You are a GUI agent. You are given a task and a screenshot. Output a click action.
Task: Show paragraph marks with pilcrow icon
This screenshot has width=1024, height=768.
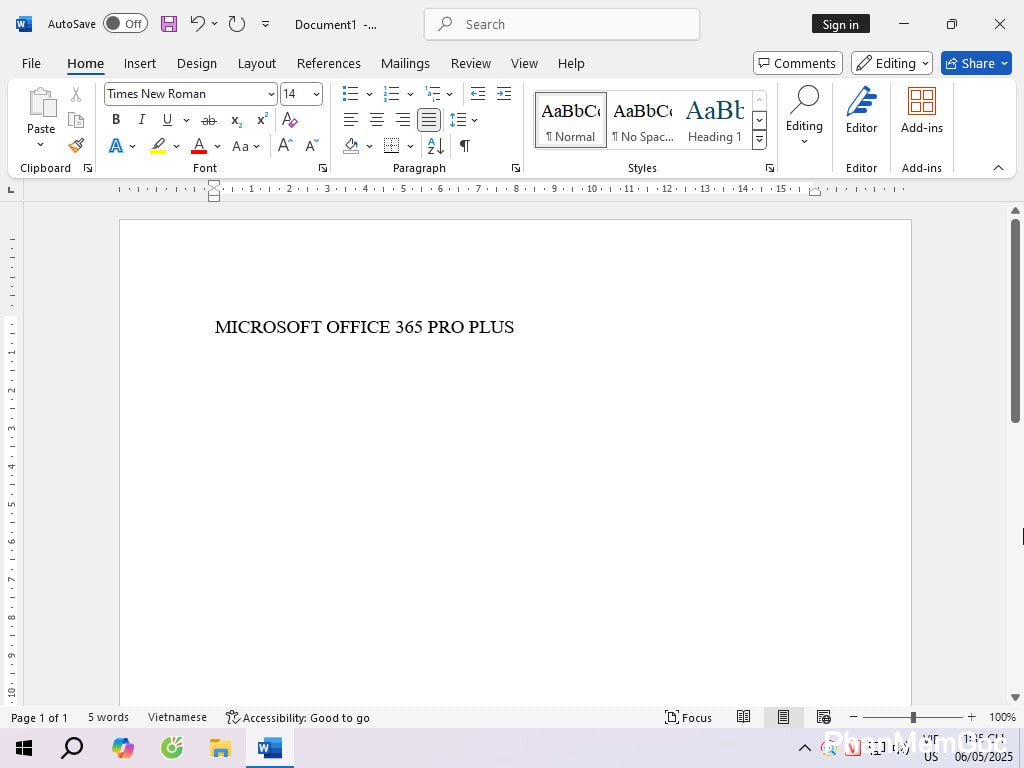(x=465, y=146)
